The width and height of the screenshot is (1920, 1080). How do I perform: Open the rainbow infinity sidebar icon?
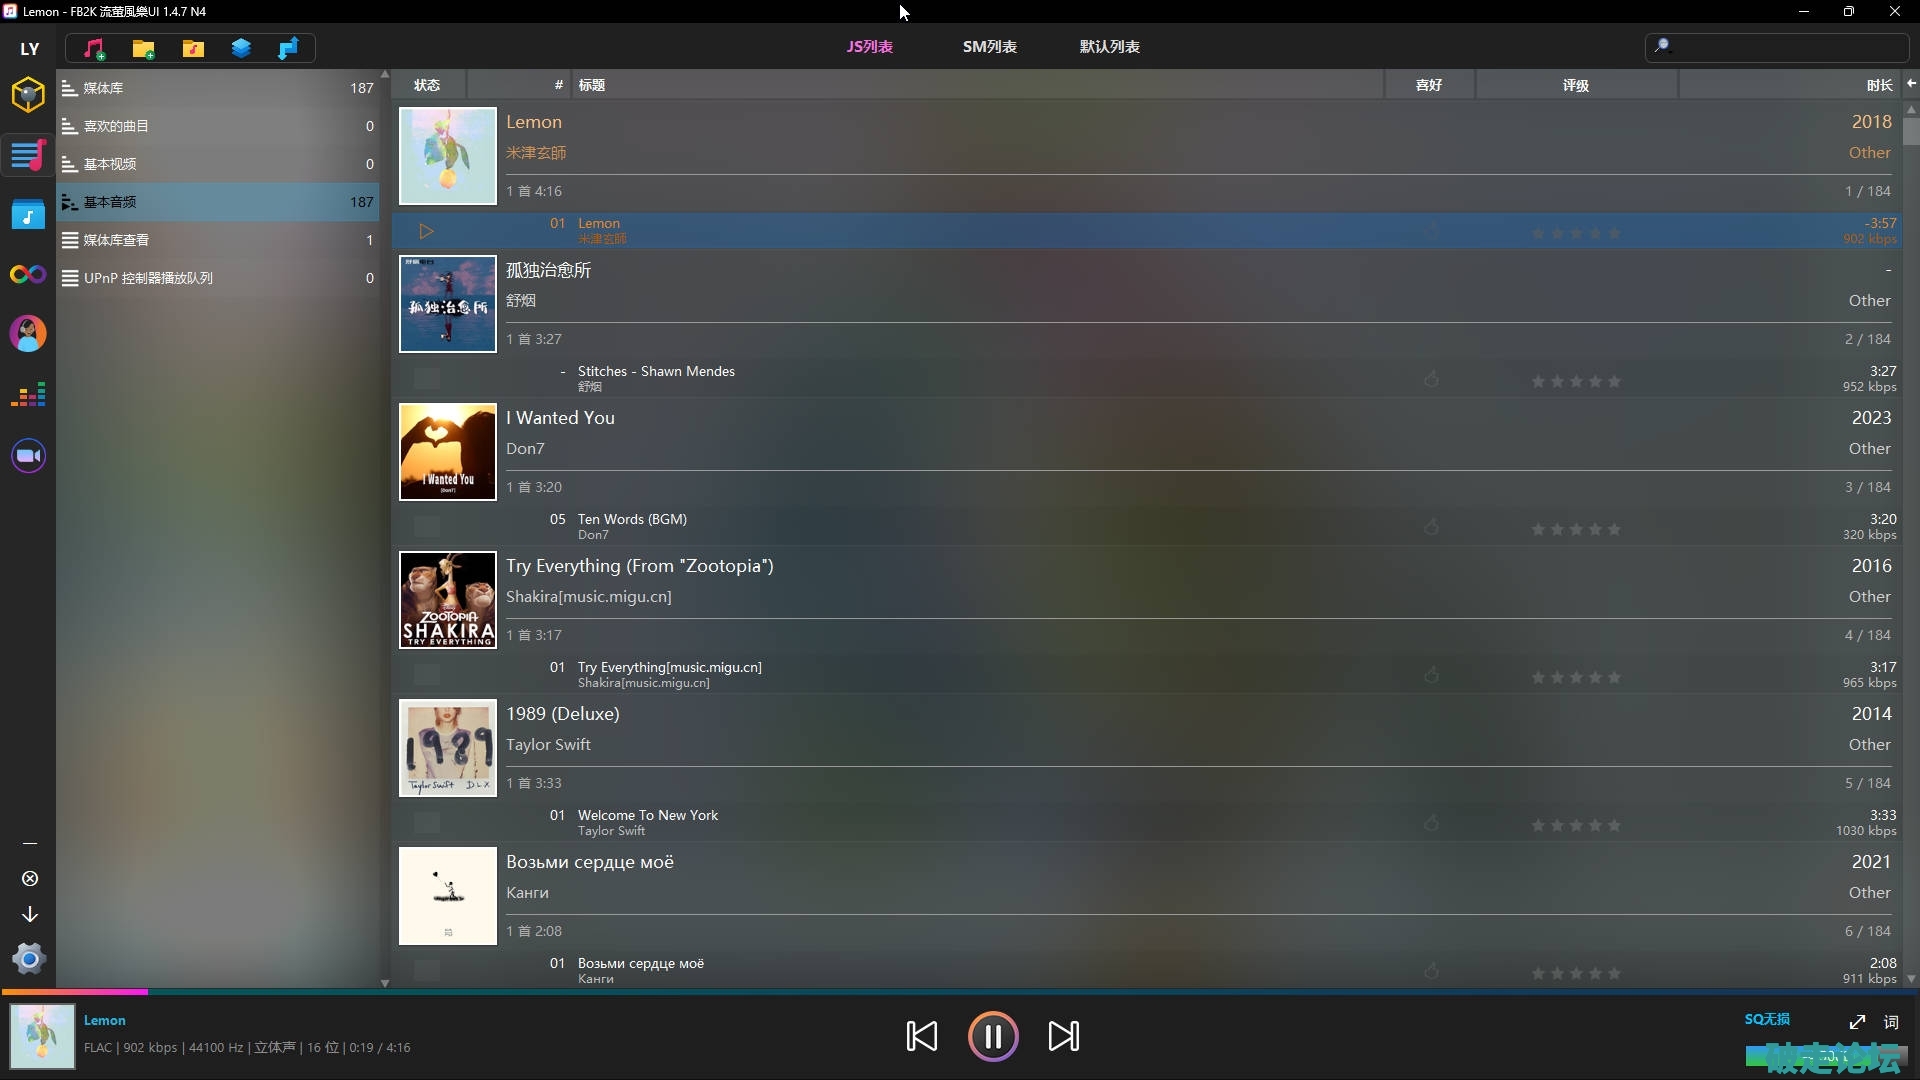pos(28,274)
